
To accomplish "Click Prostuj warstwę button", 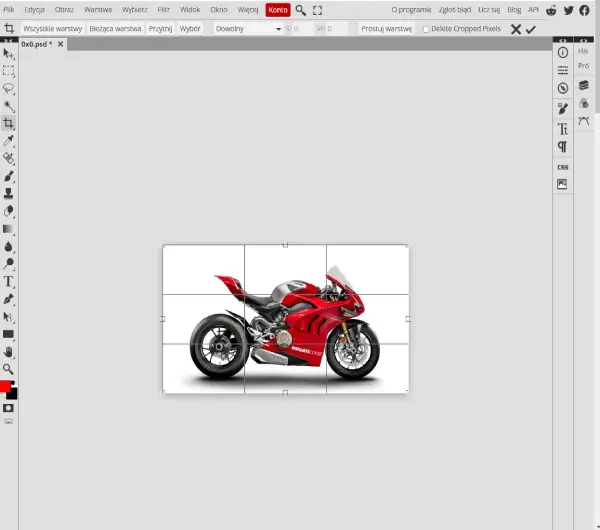I will 386,29.
